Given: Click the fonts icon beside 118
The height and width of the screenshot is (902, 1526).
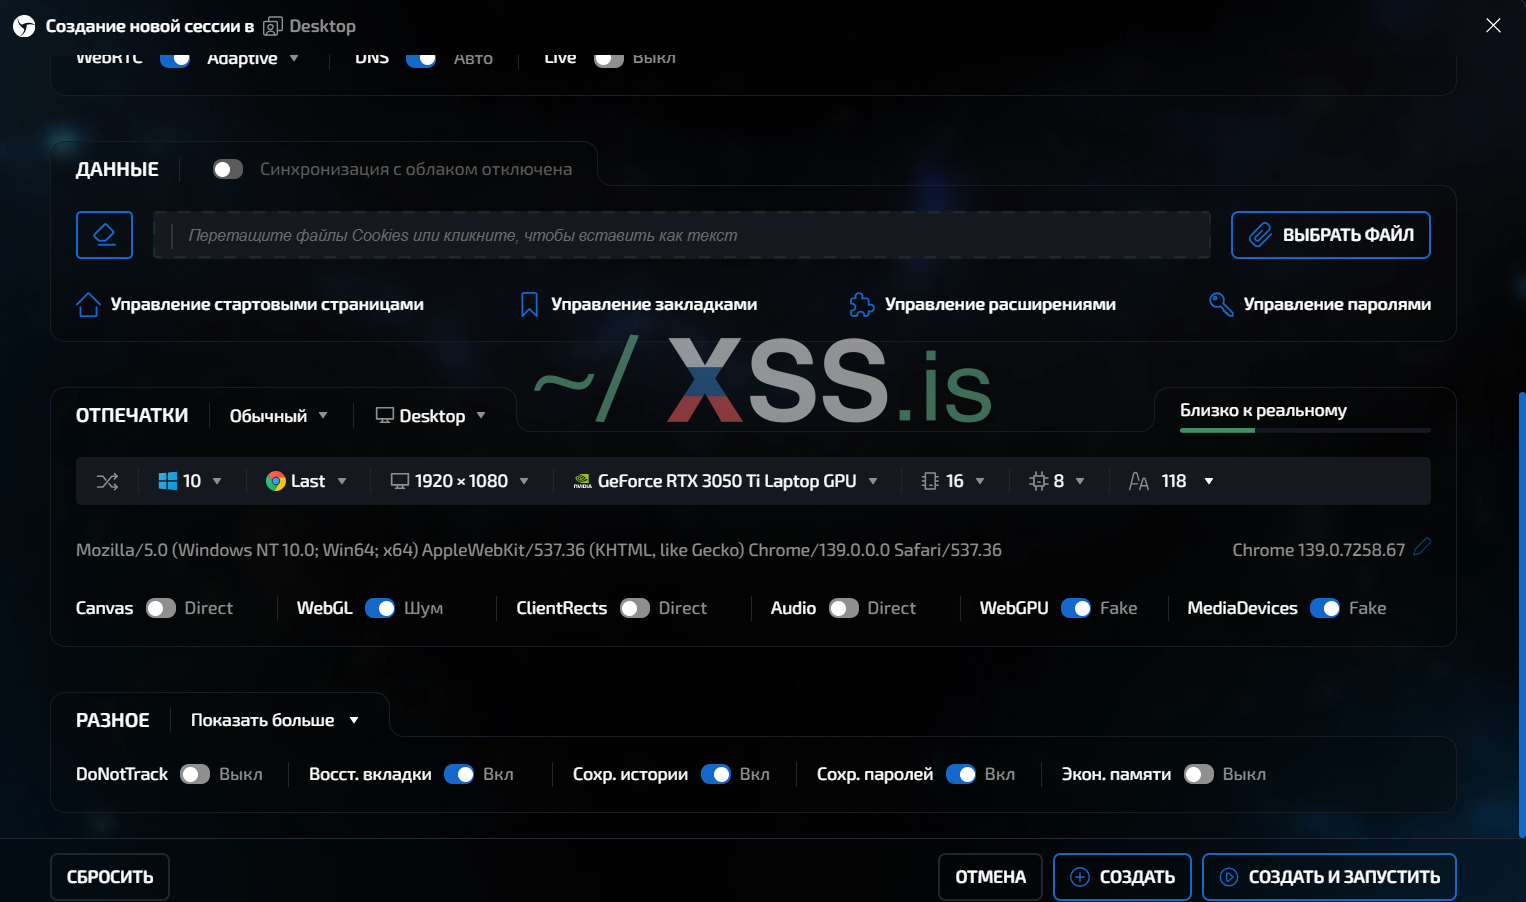Looking at the screenshot, I should (1139, 481).
